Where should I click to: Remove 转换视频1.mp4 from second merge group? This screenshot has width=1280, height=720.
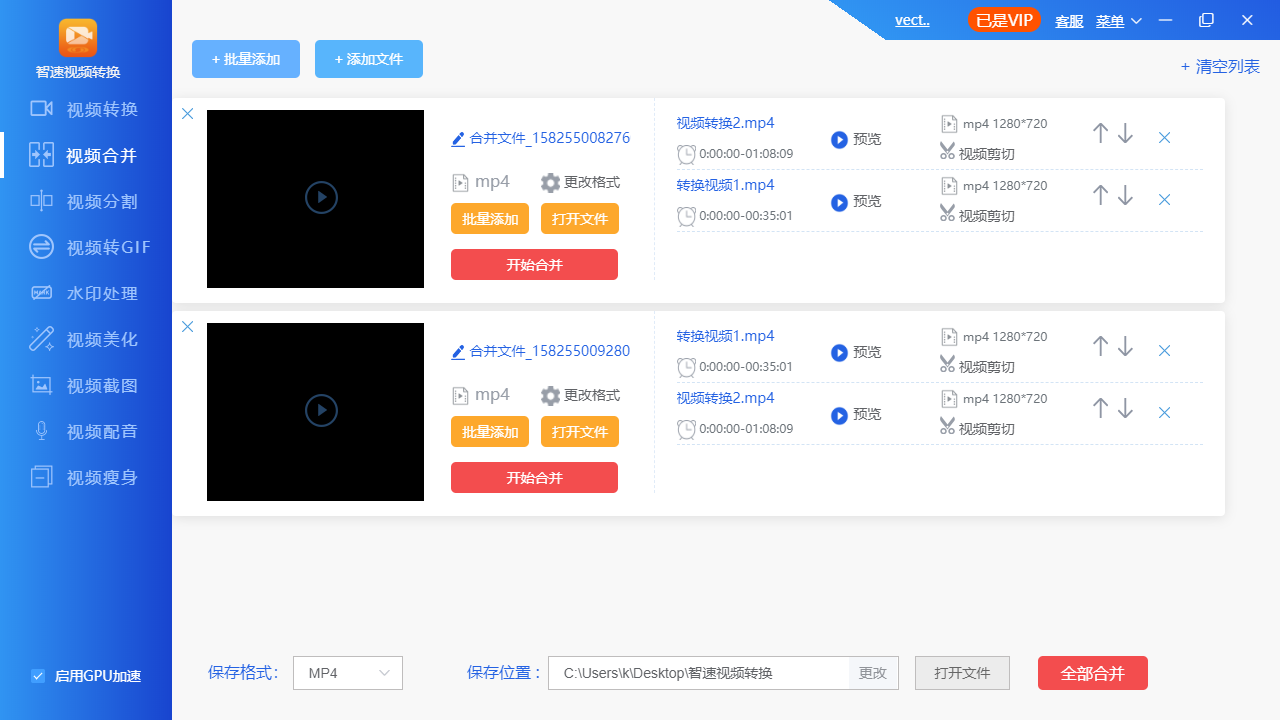(1164, 351)
